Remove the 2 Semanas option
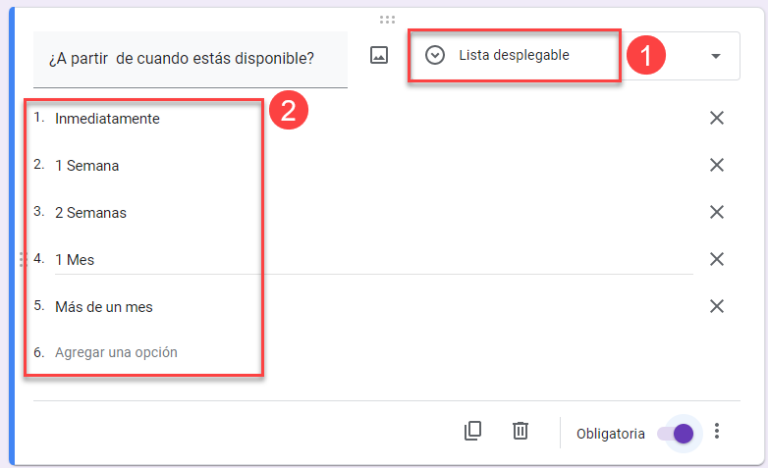 click(717, 212)
